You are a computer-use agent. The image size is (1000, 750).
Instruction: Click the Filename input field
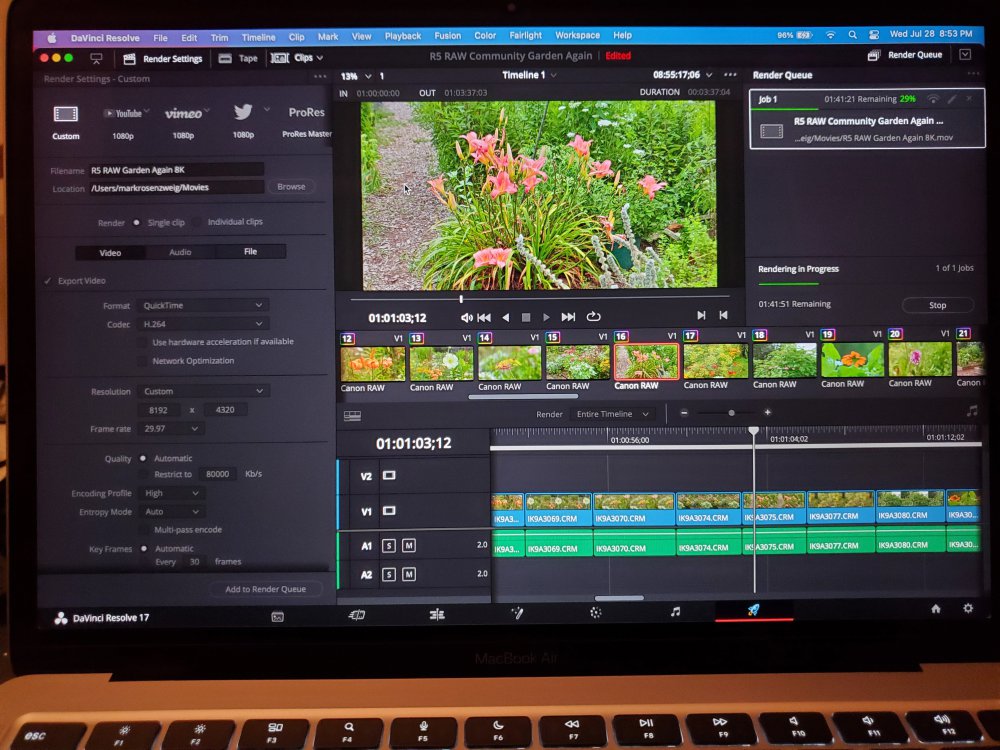[176, 170]
